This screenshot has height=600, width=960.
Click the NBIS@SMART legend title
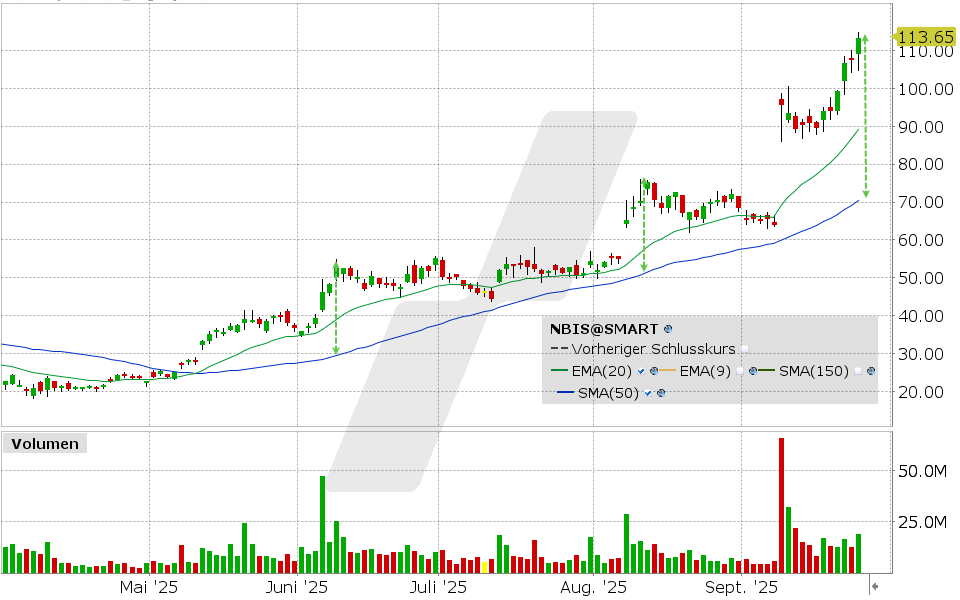(604, 328)
